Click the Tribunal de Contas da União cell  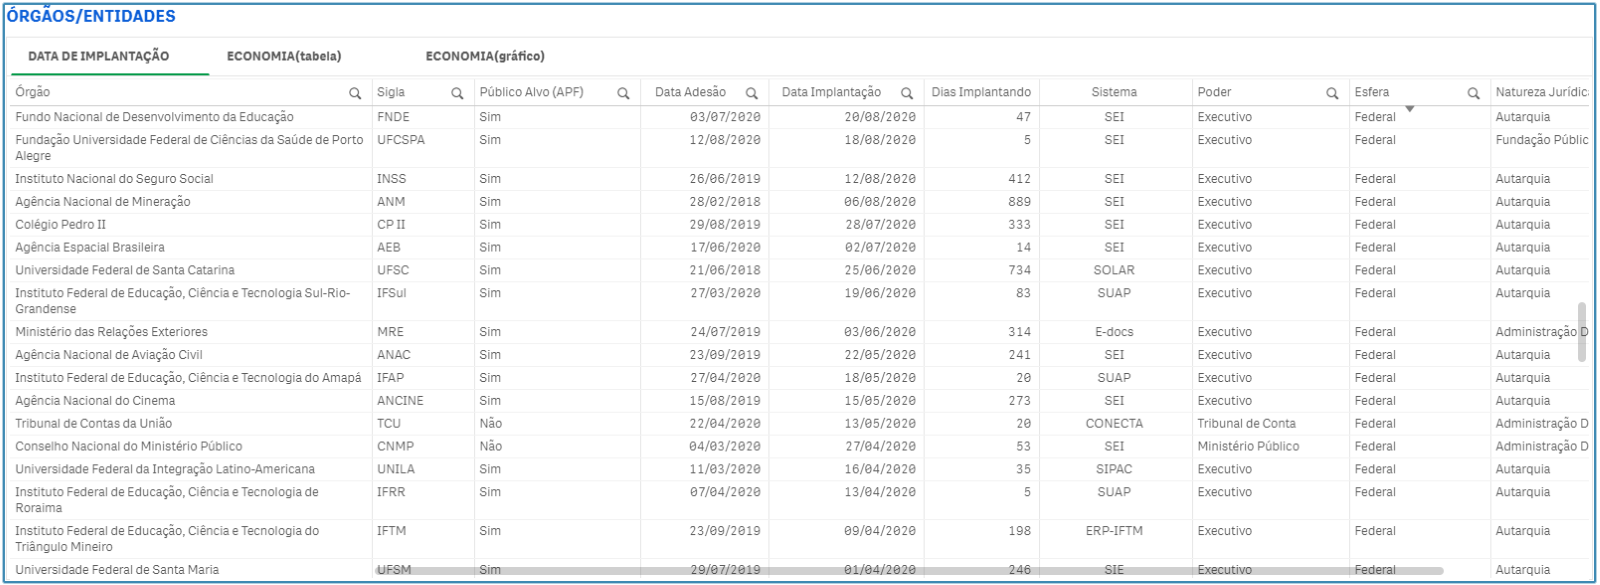pyautogui.click(x=93, y=424)
